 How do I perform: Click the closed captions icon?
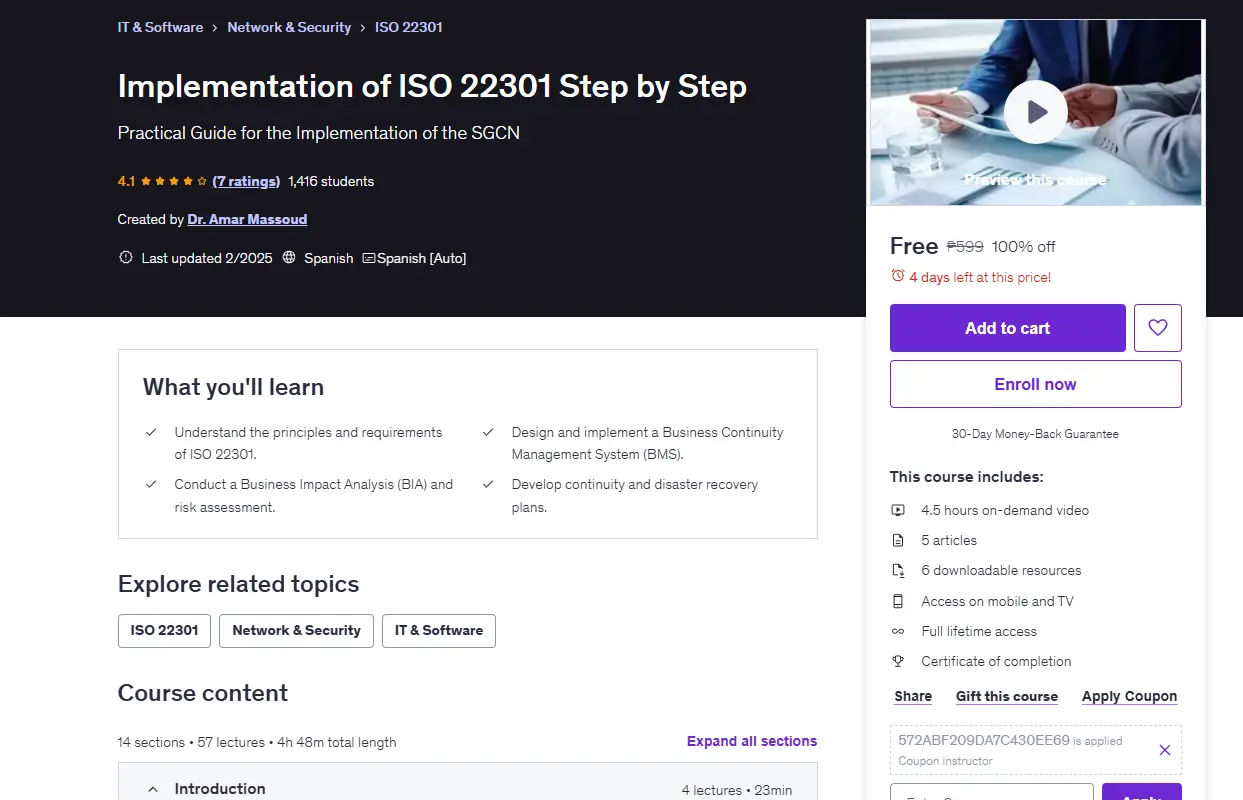point(369,258)
